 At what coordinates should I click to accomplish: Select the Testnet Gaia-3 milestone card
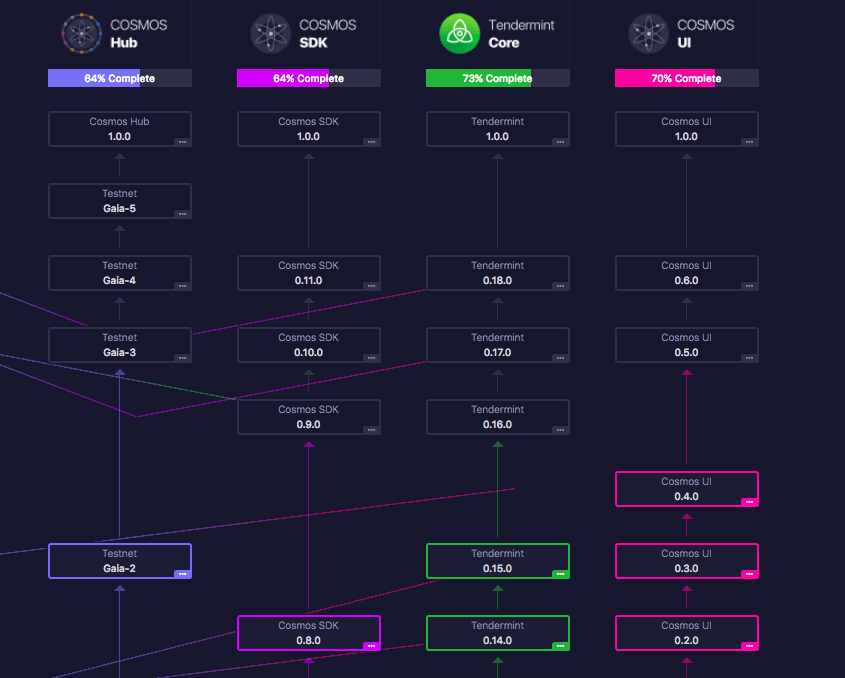click(x=119, y=345)
